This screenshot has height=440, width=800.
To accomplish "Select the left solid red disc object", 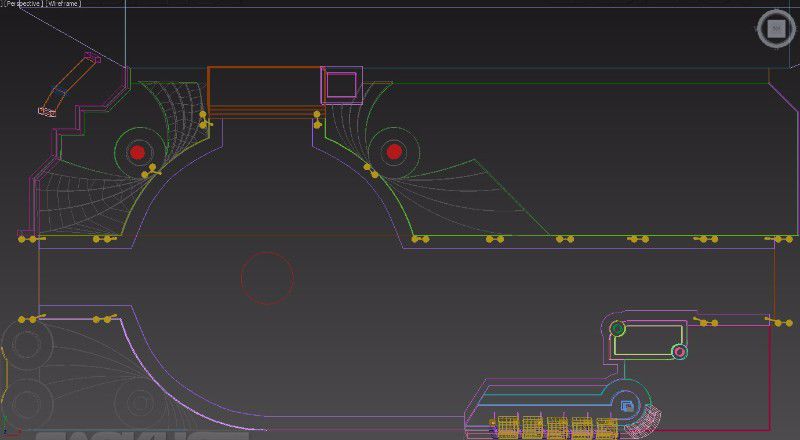I will tap(137, 152).
